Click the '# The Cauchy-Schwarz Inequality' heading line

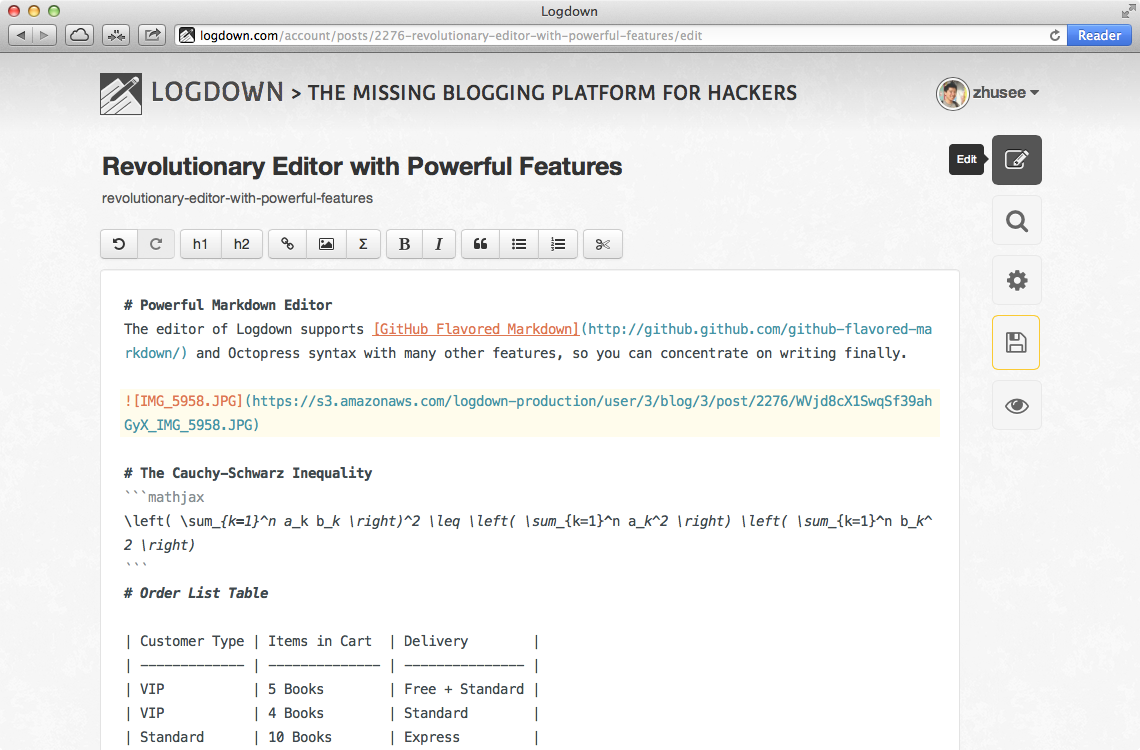pos(248,473)
